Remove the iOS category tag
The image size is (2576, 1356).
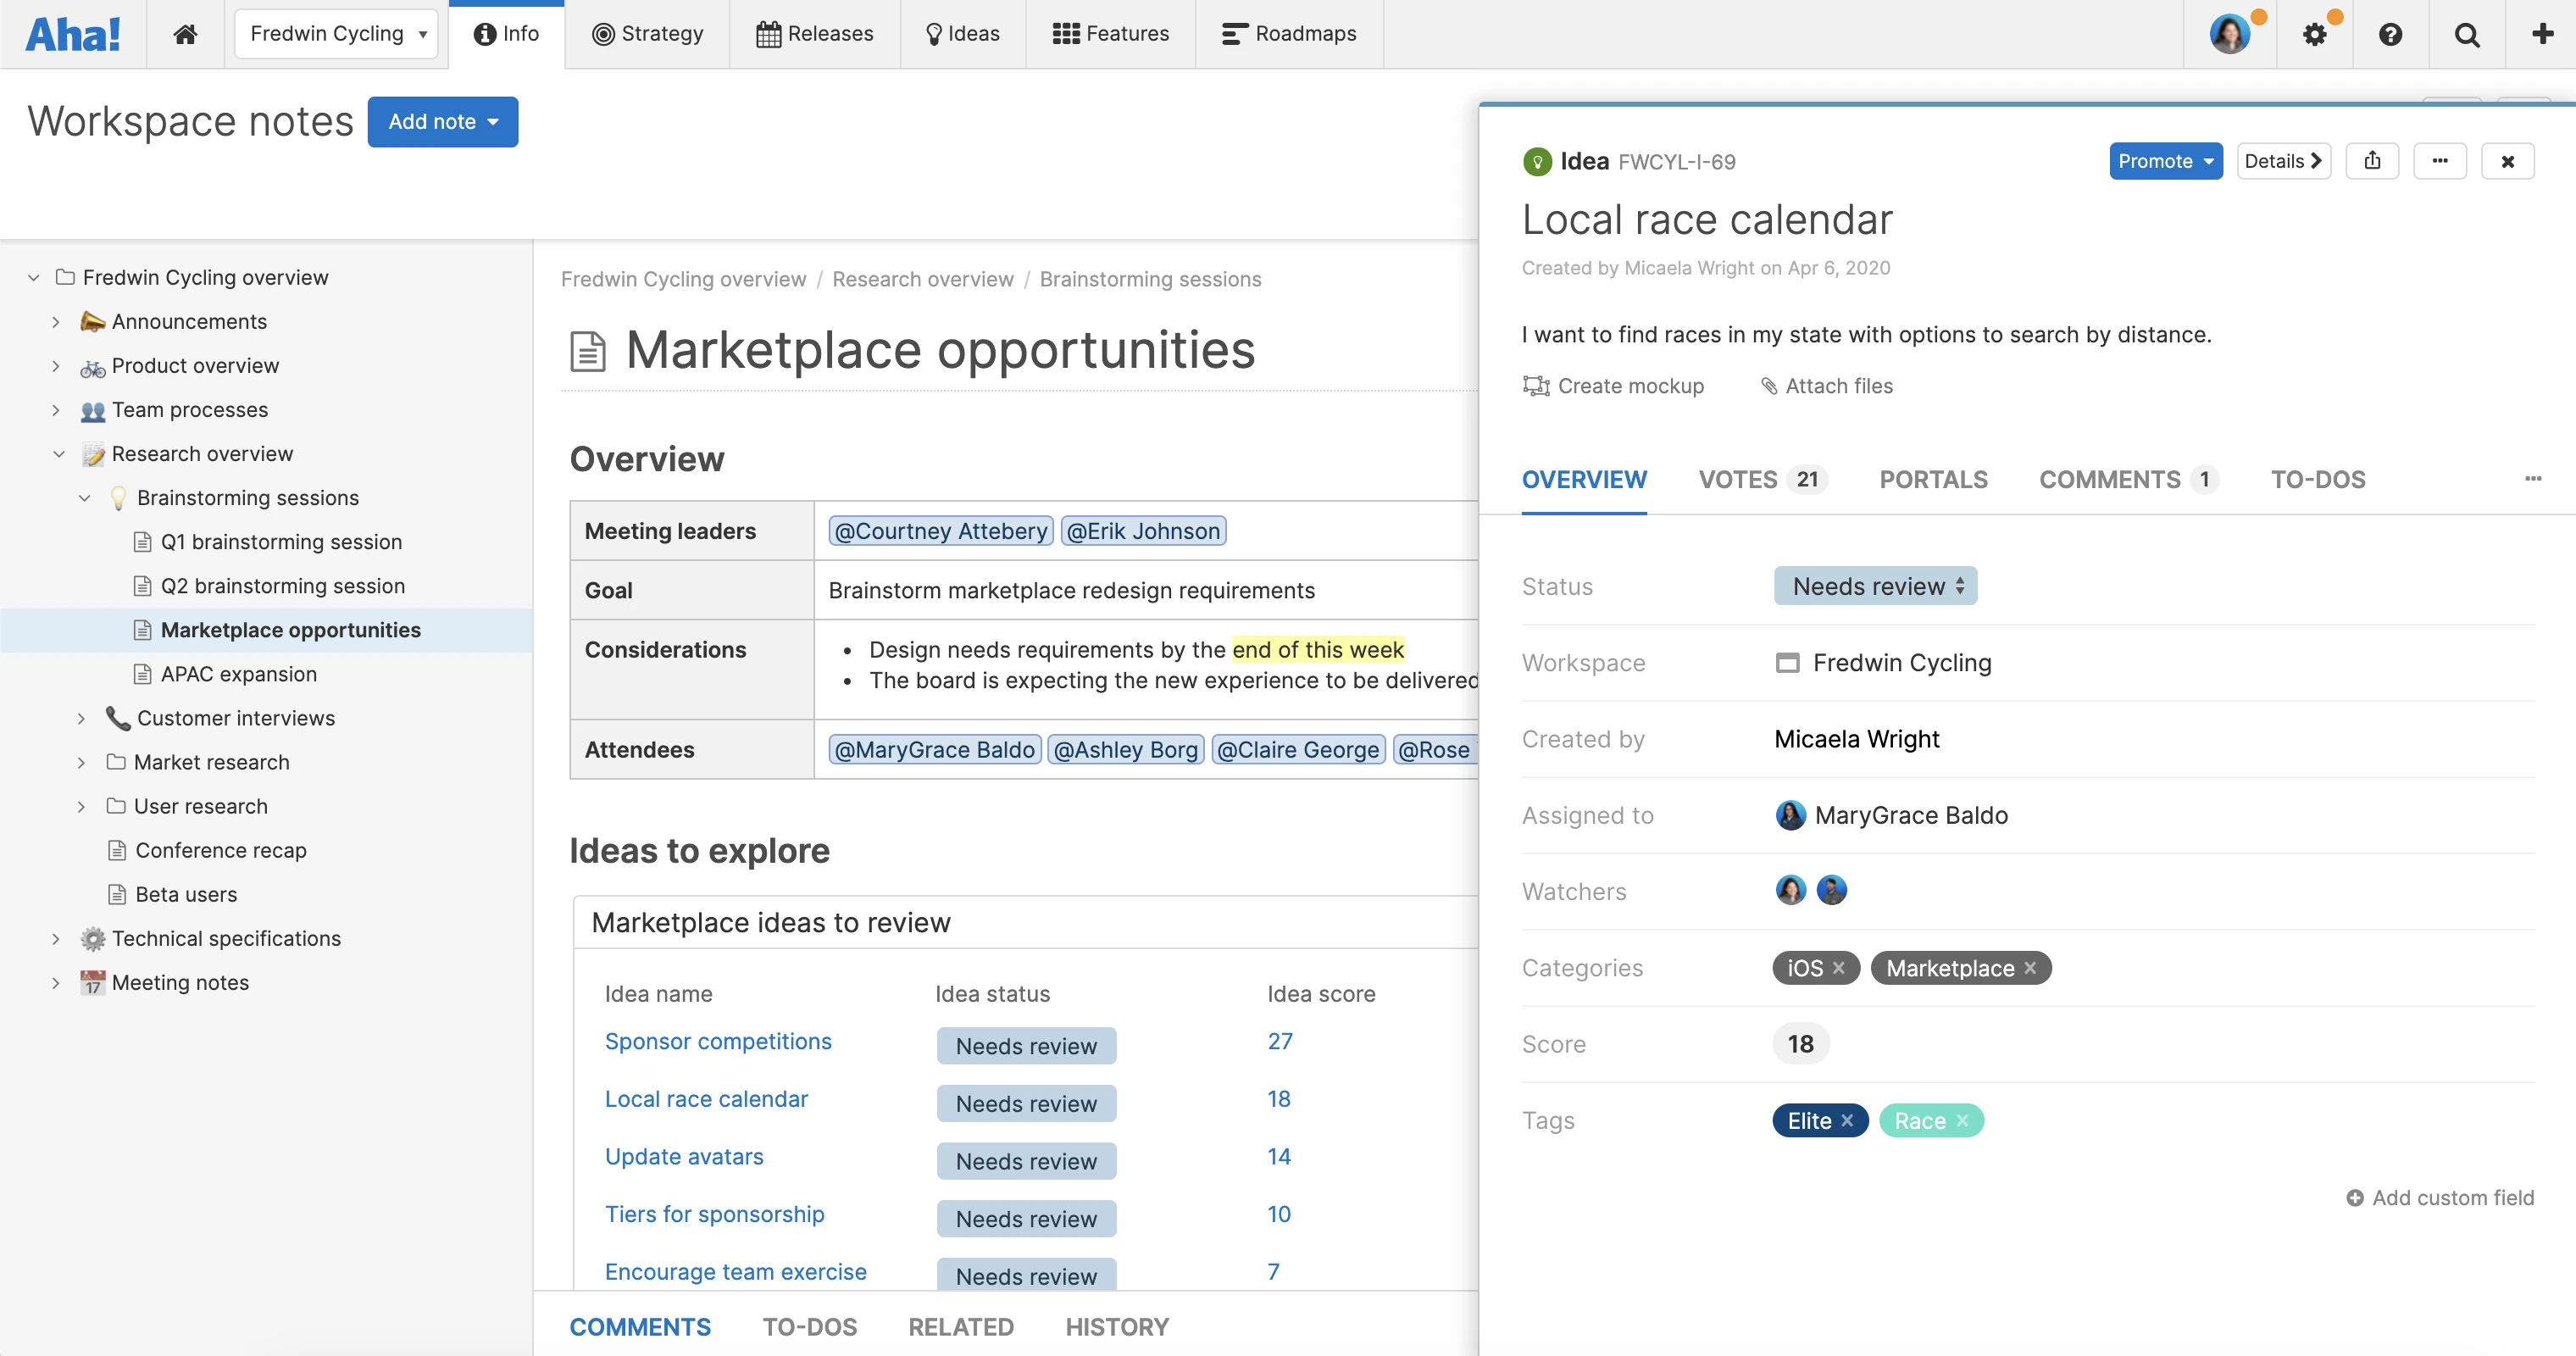tap(1838, 968)
